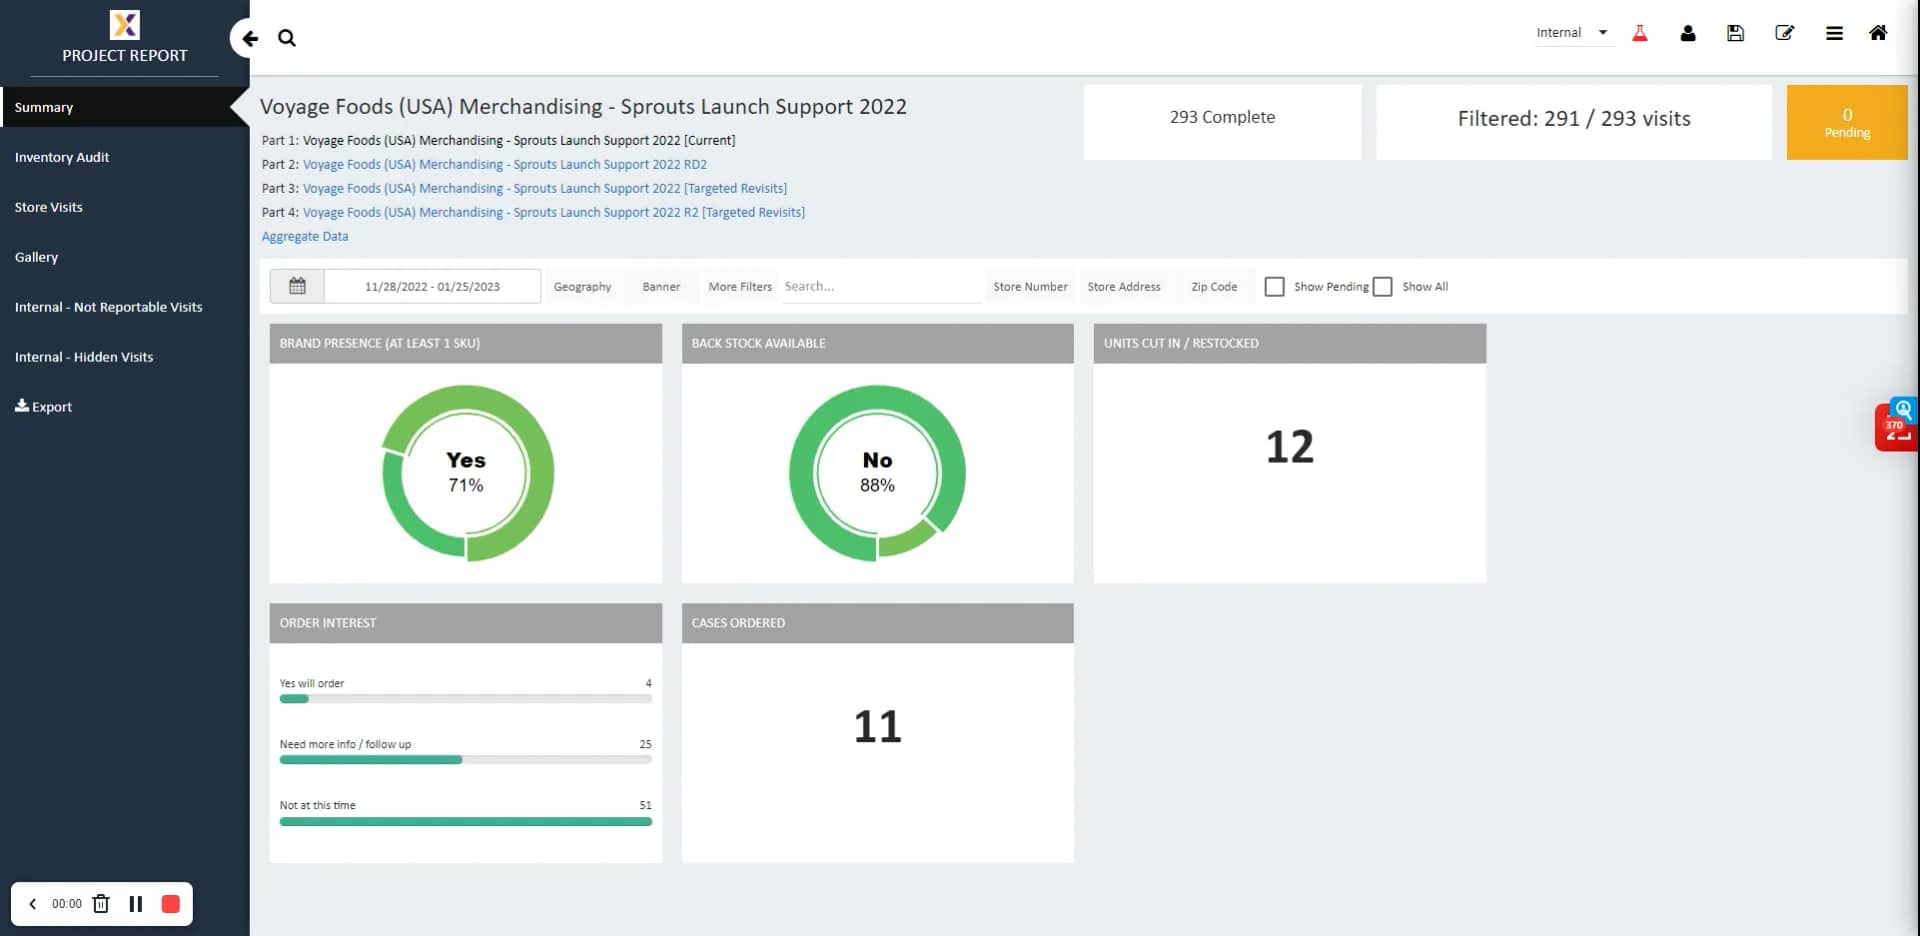Screen dimensions: 1920x936
Task: Click the save disk icon
Action: (x=1735, y=33)
